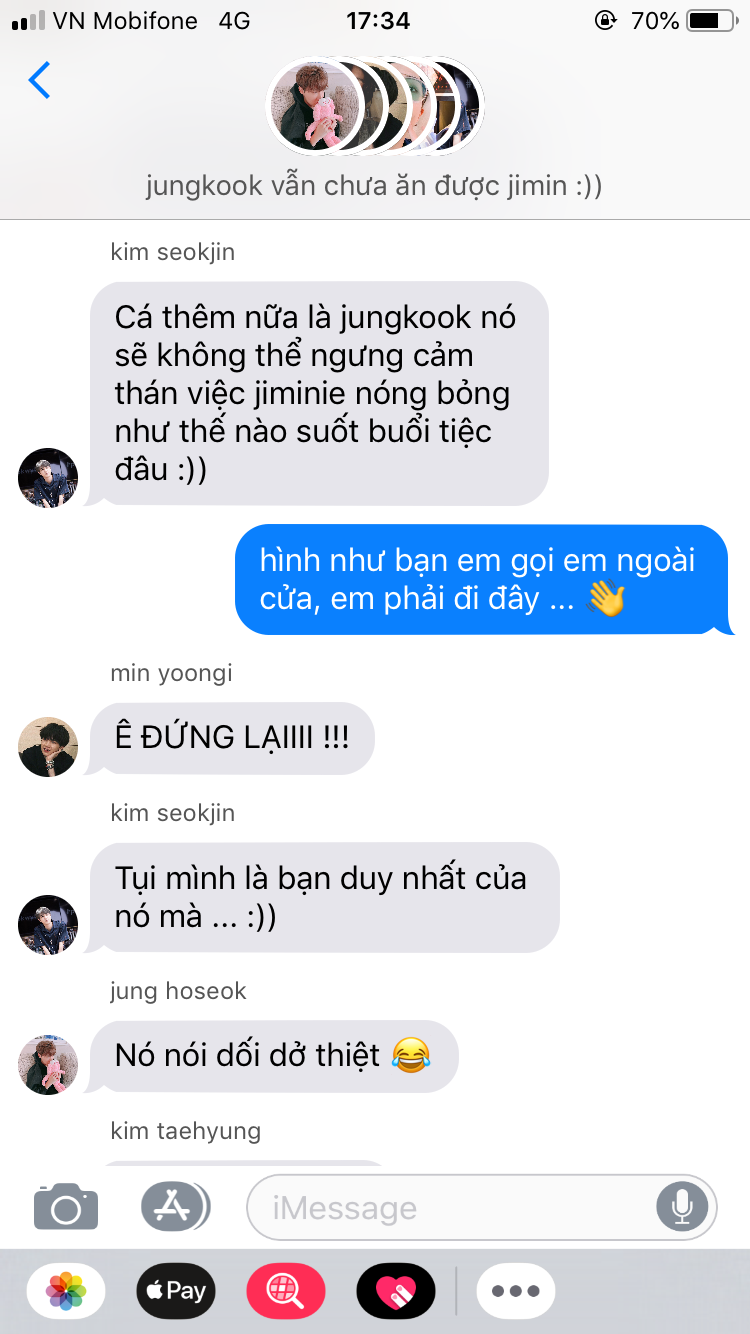Image resolution: width=750 pixels, height=1334 pixels.
Task: Tap min yoongi's profile avatar
Action: pos(48,746)
